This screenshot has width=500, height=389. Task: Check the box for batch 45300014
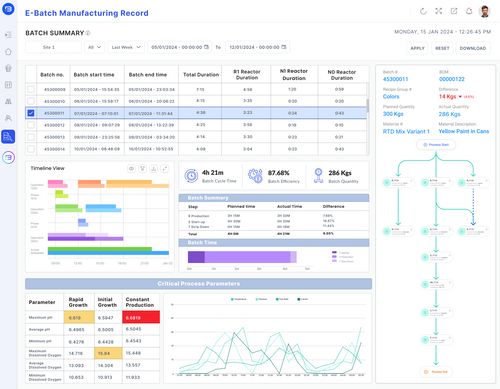(31, 149)
